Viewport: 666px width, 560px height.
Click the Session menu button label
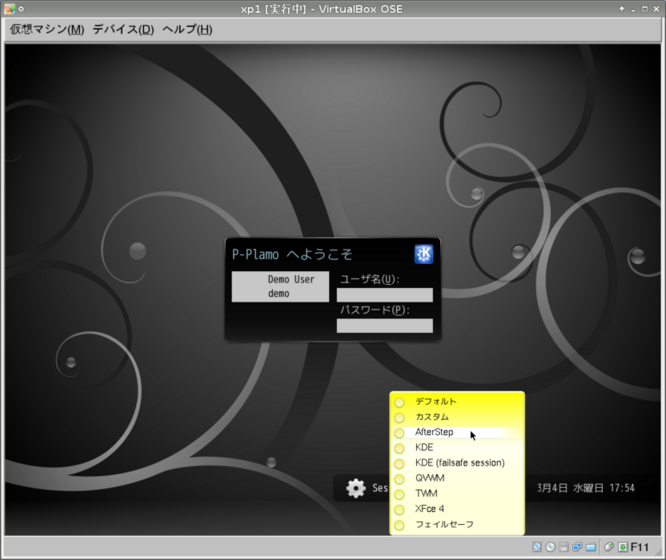tap(380, 488)
